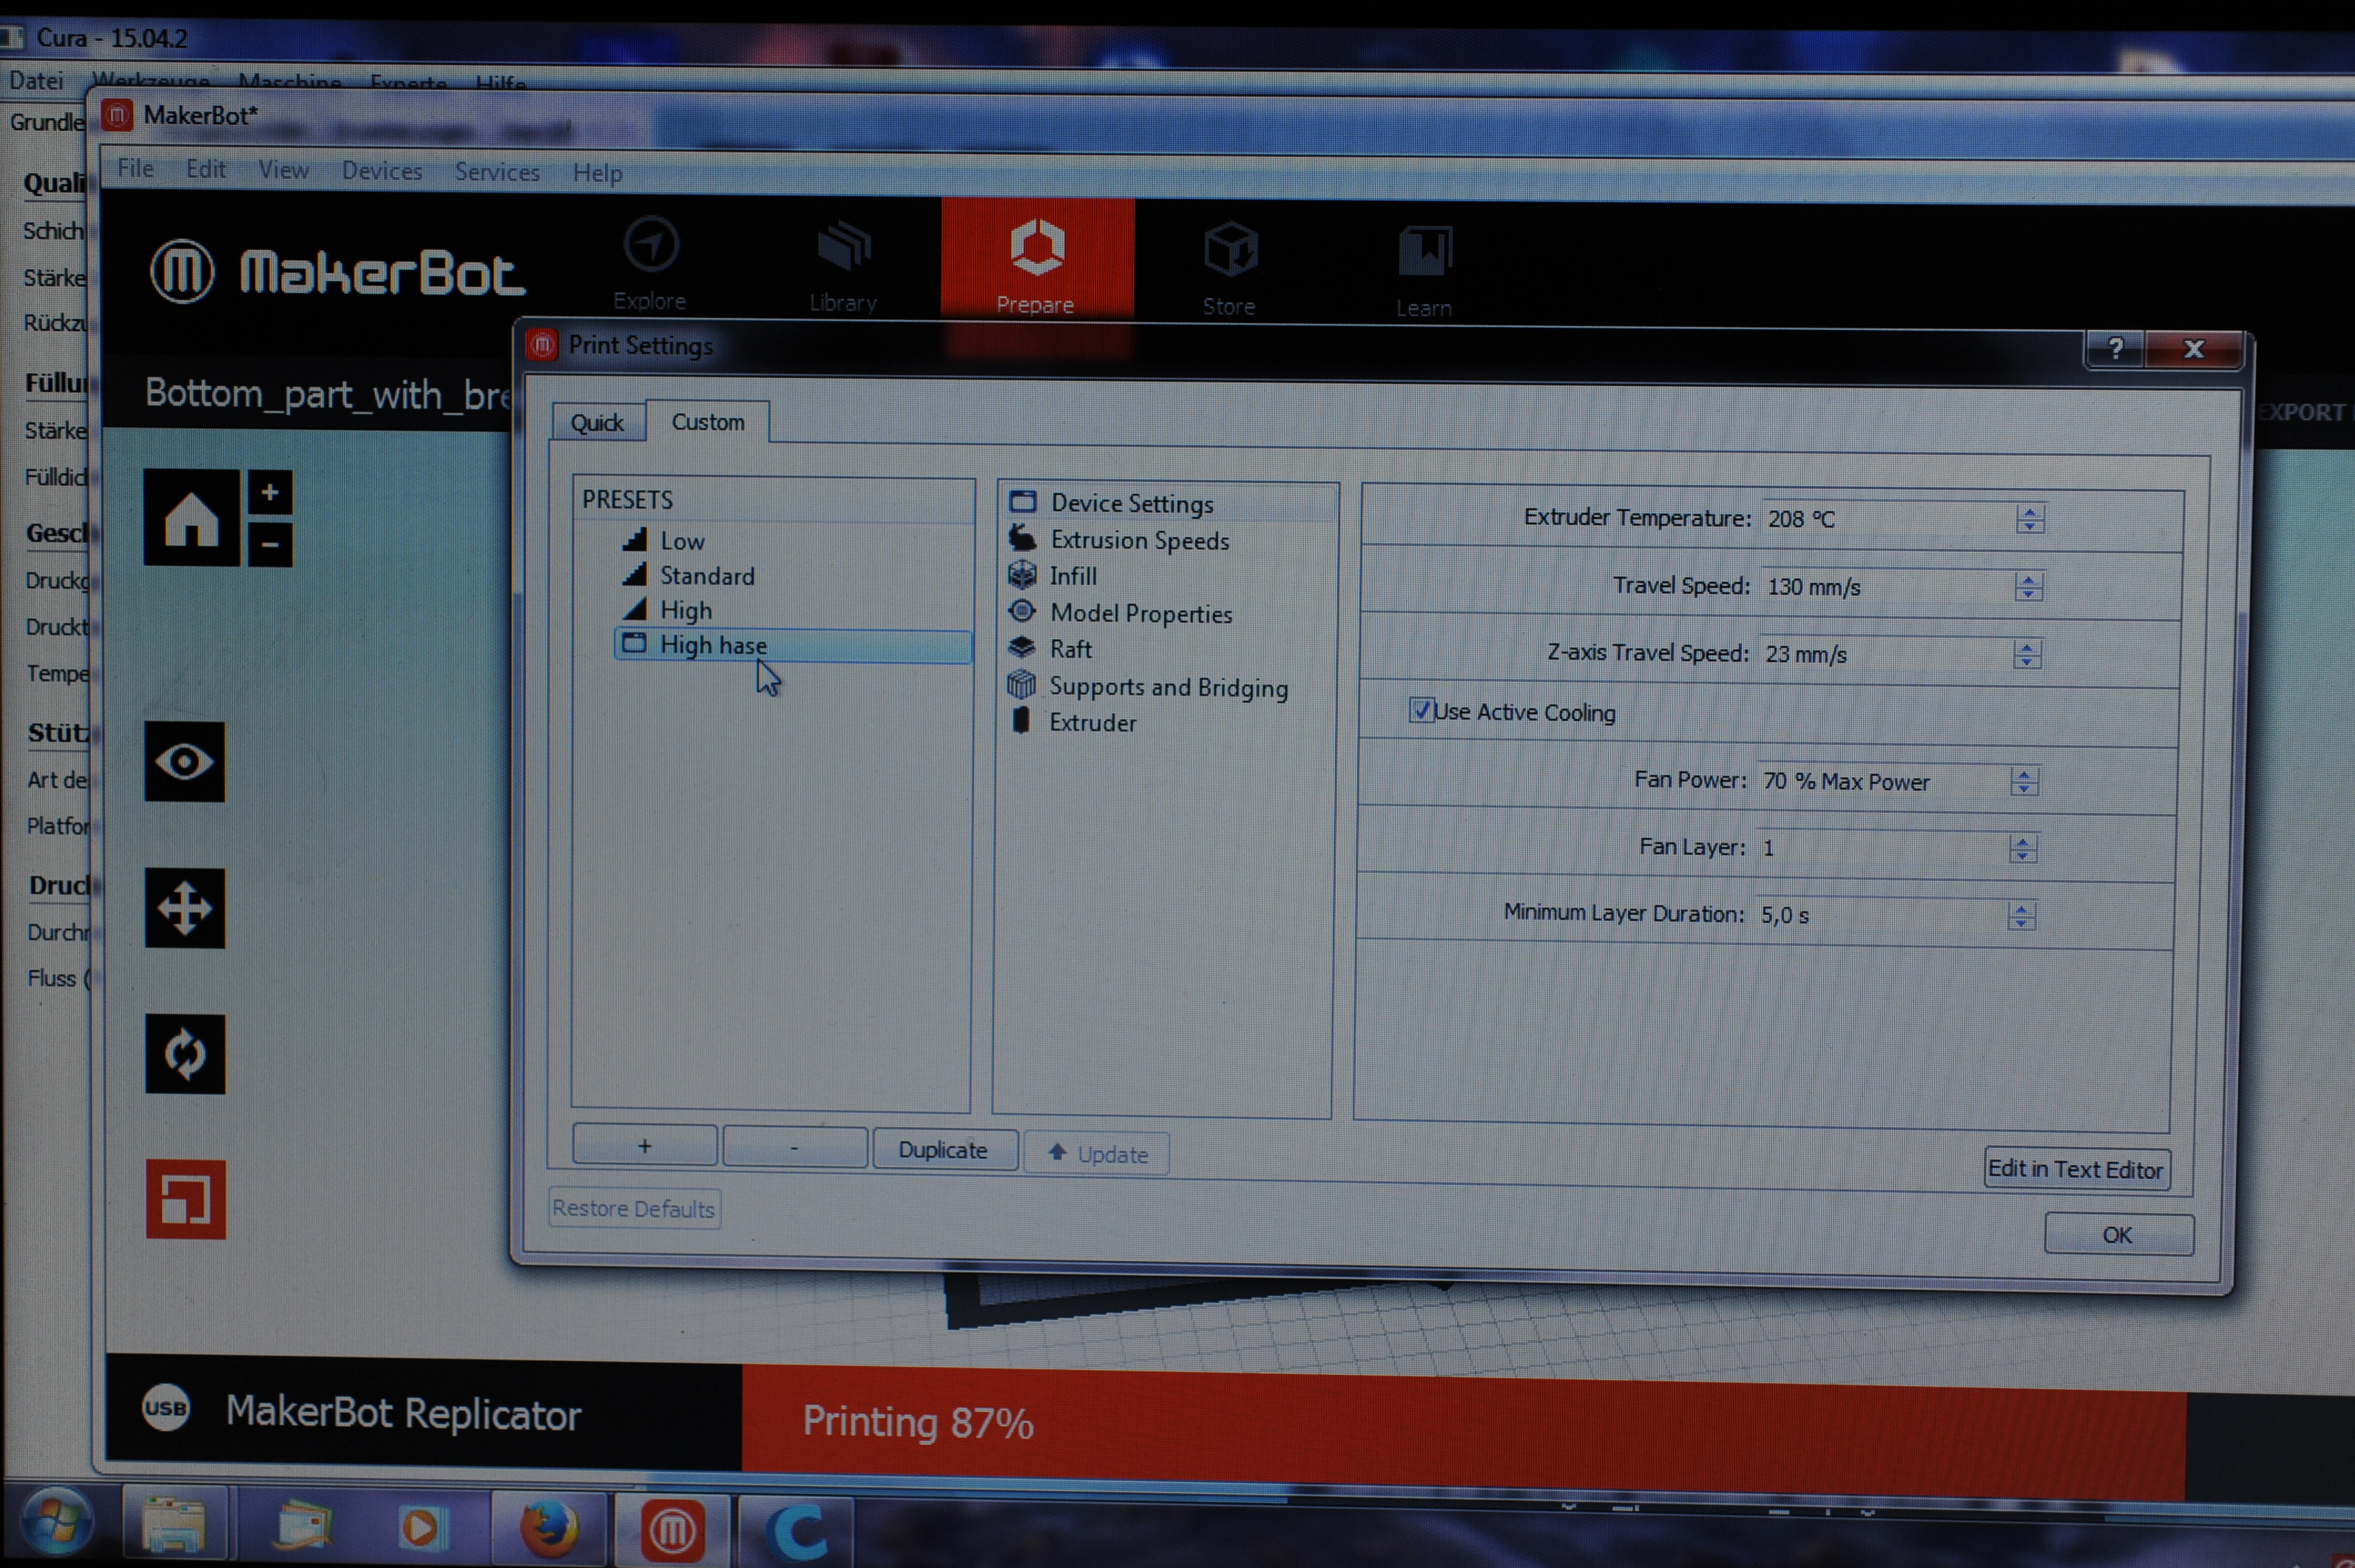This screenshot has height=1568, width=2355.
Task: Select the Move arrows tool
Action: click(x=185, y=908)
